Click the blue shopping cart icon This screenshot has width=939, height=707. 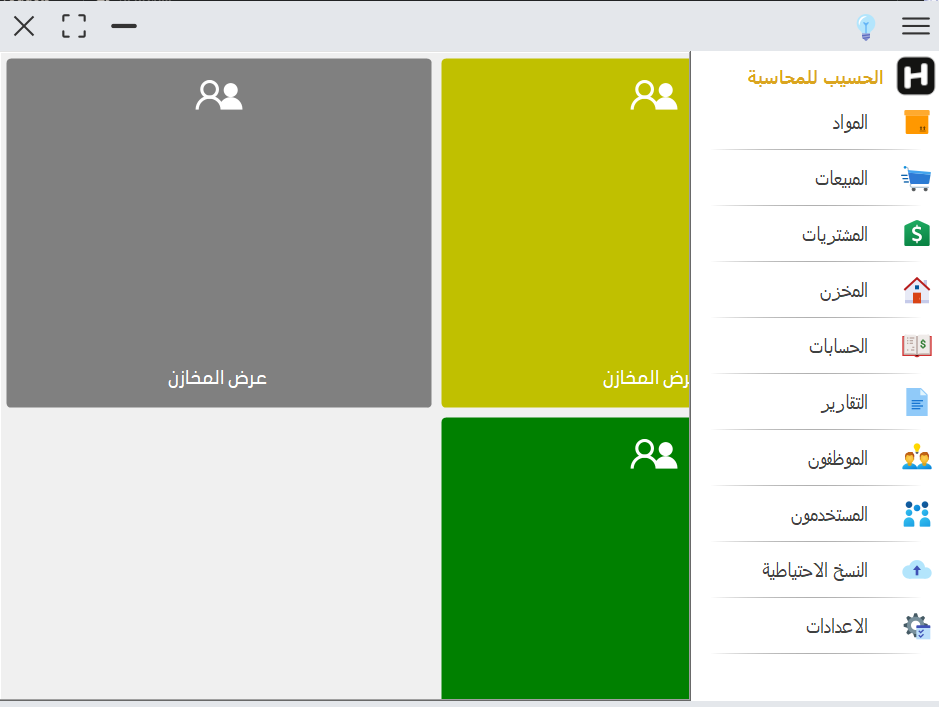tap(916, 178)
